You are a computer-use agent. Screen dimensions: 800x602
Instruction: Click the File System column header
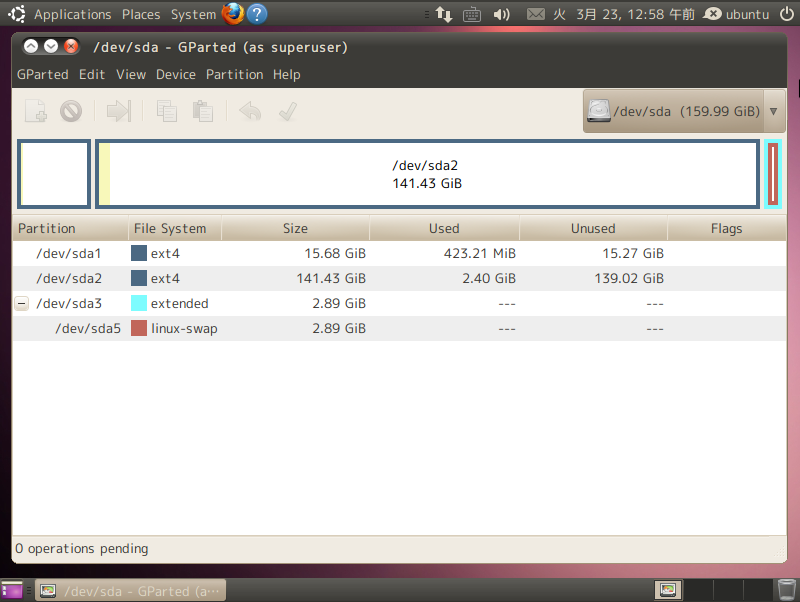[x=175, y=229]
